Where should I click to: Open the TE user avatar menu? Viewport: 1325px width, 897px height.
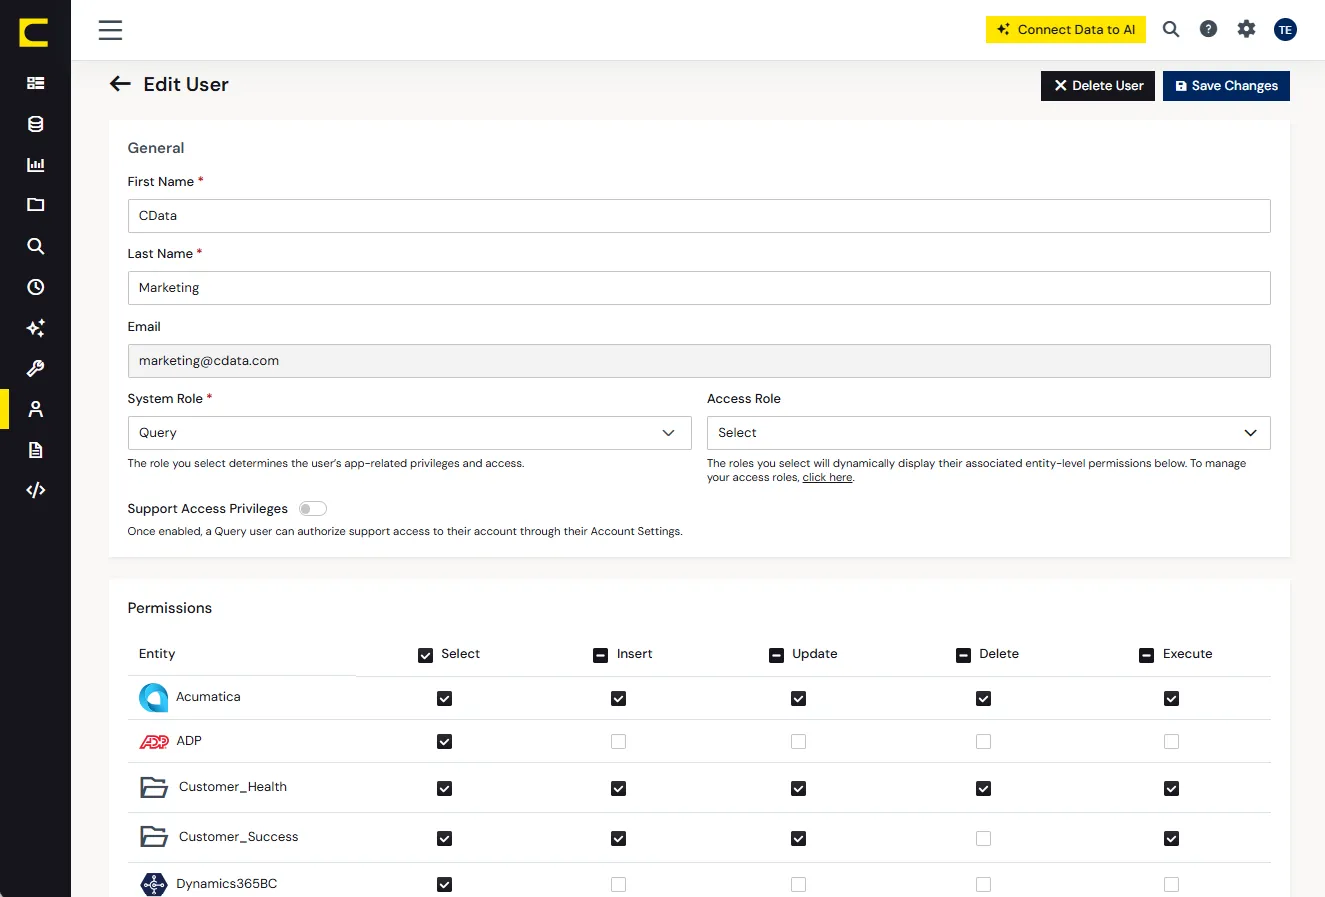[x=1286, y=30]
